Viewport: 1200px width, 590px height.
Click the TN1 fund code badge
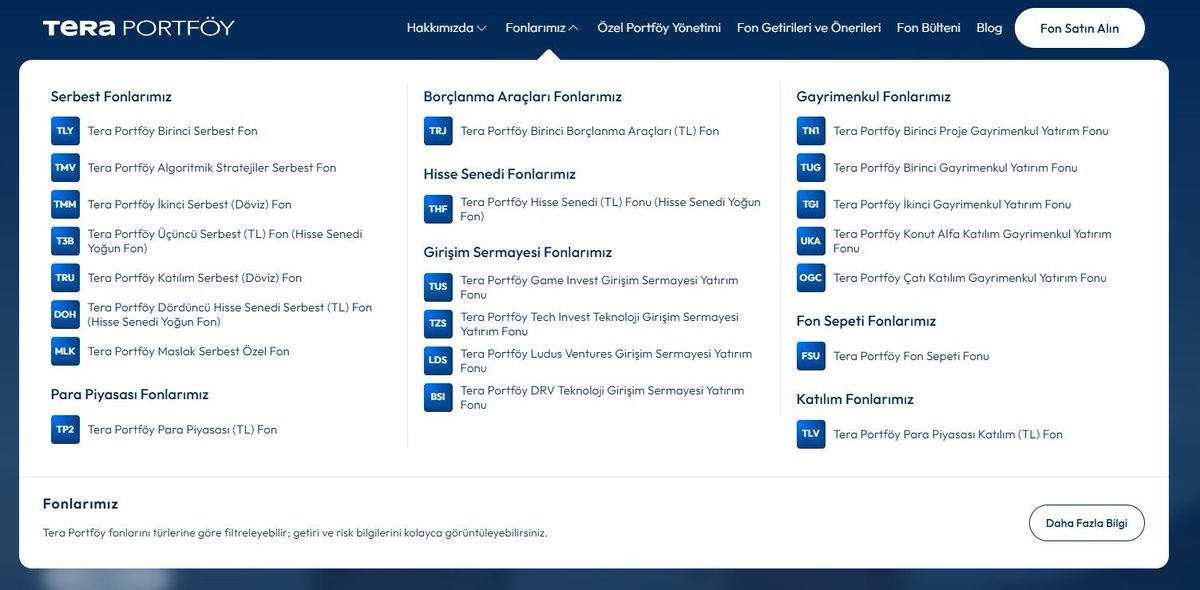click(x=811, y=131)
